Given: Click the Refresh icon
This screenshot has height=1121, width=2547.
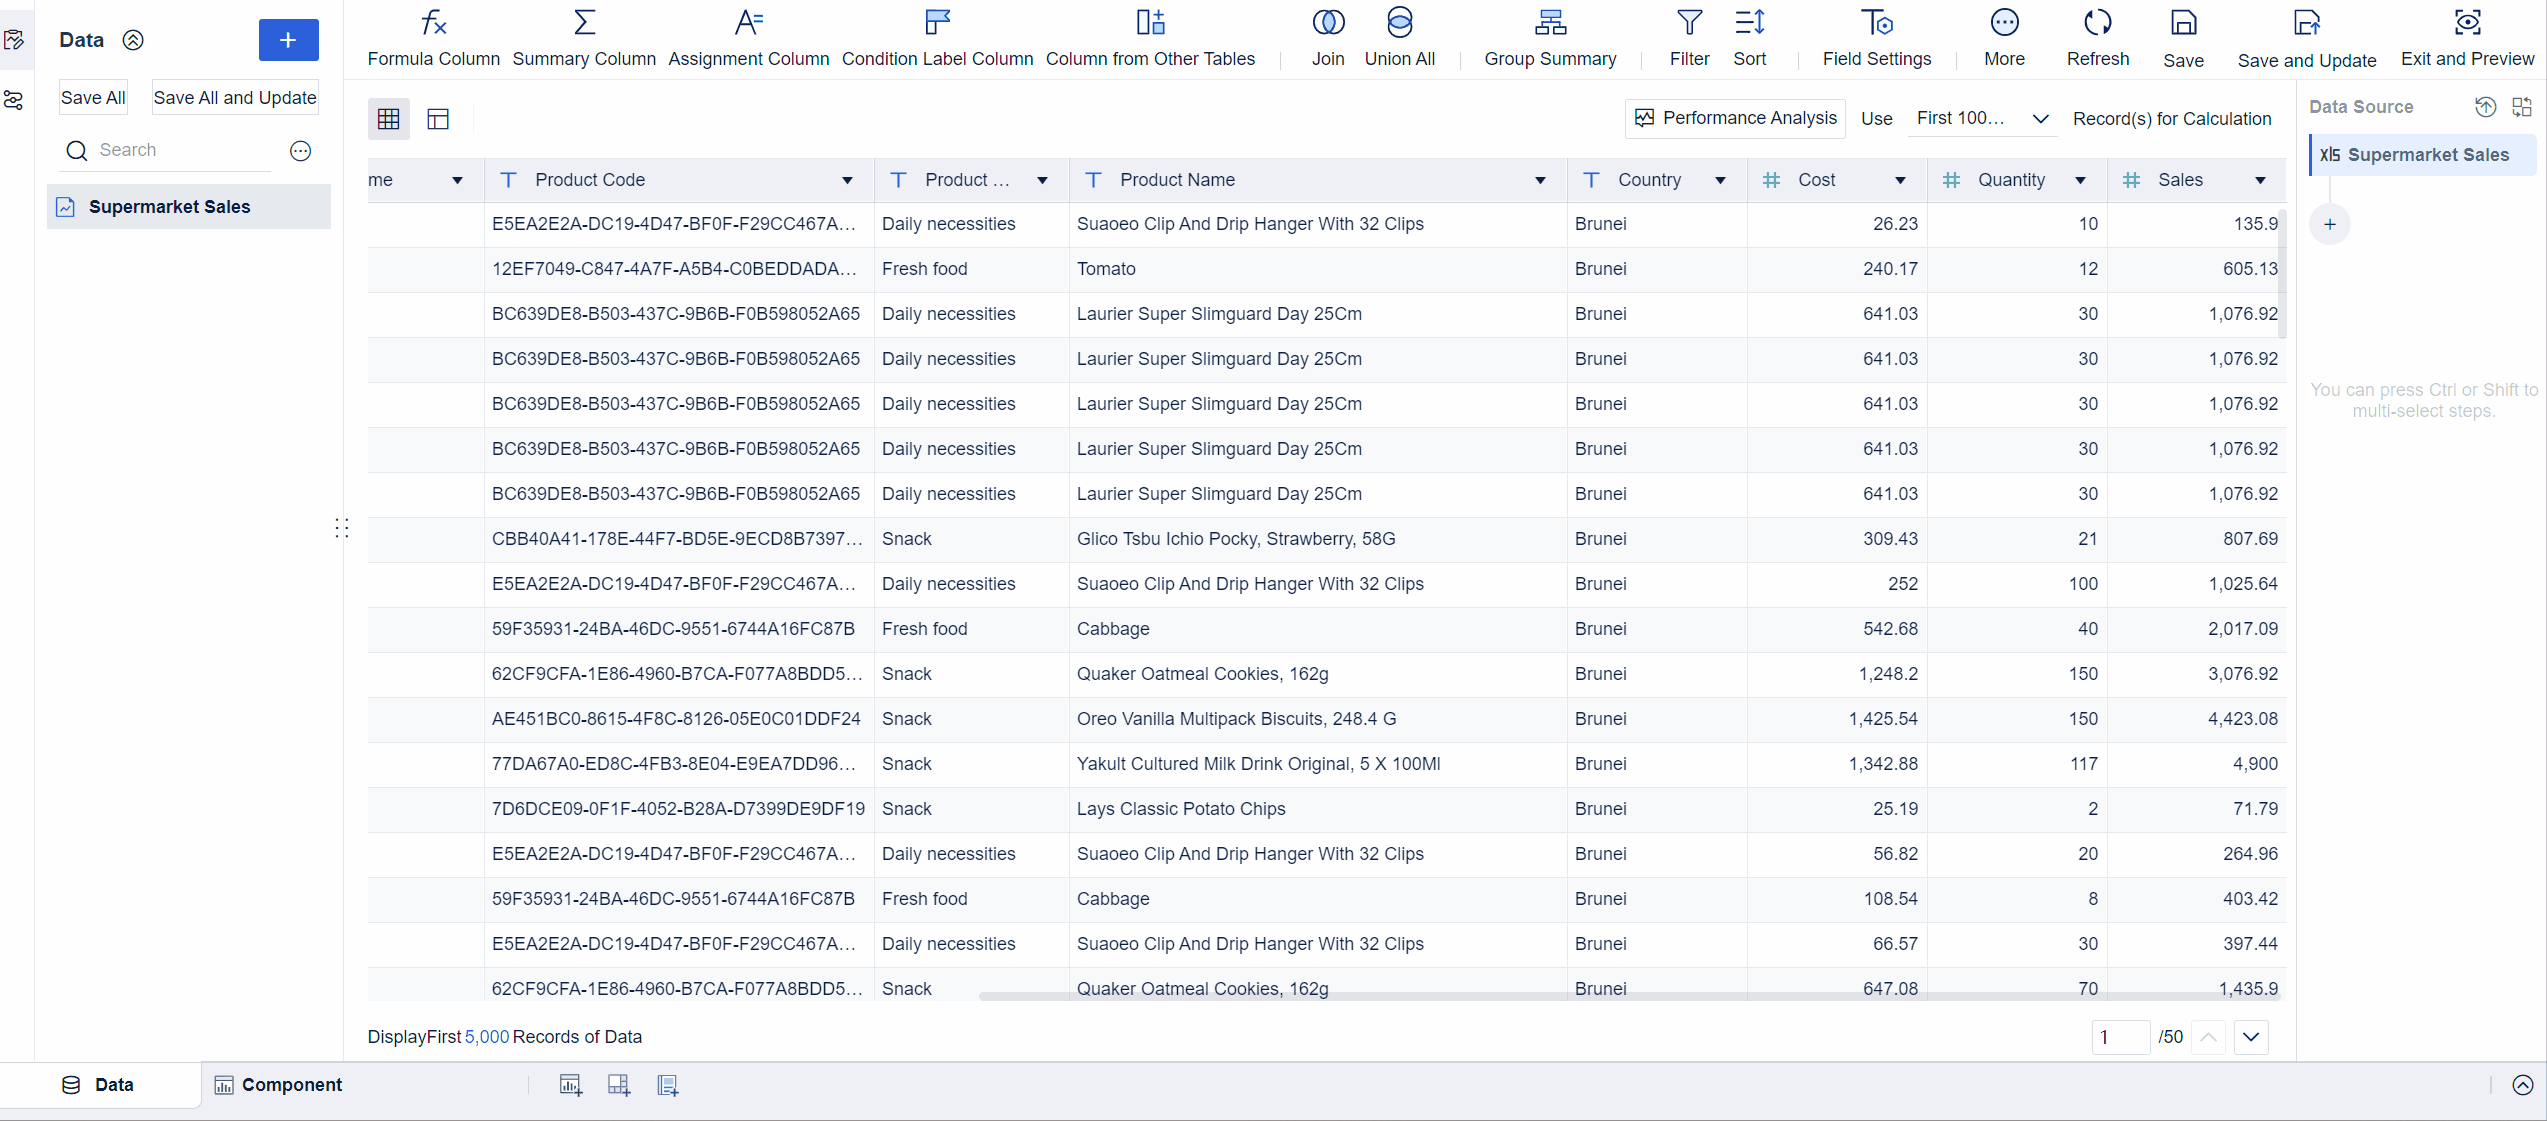Looking at the screenshot, I should point(2097,24).
